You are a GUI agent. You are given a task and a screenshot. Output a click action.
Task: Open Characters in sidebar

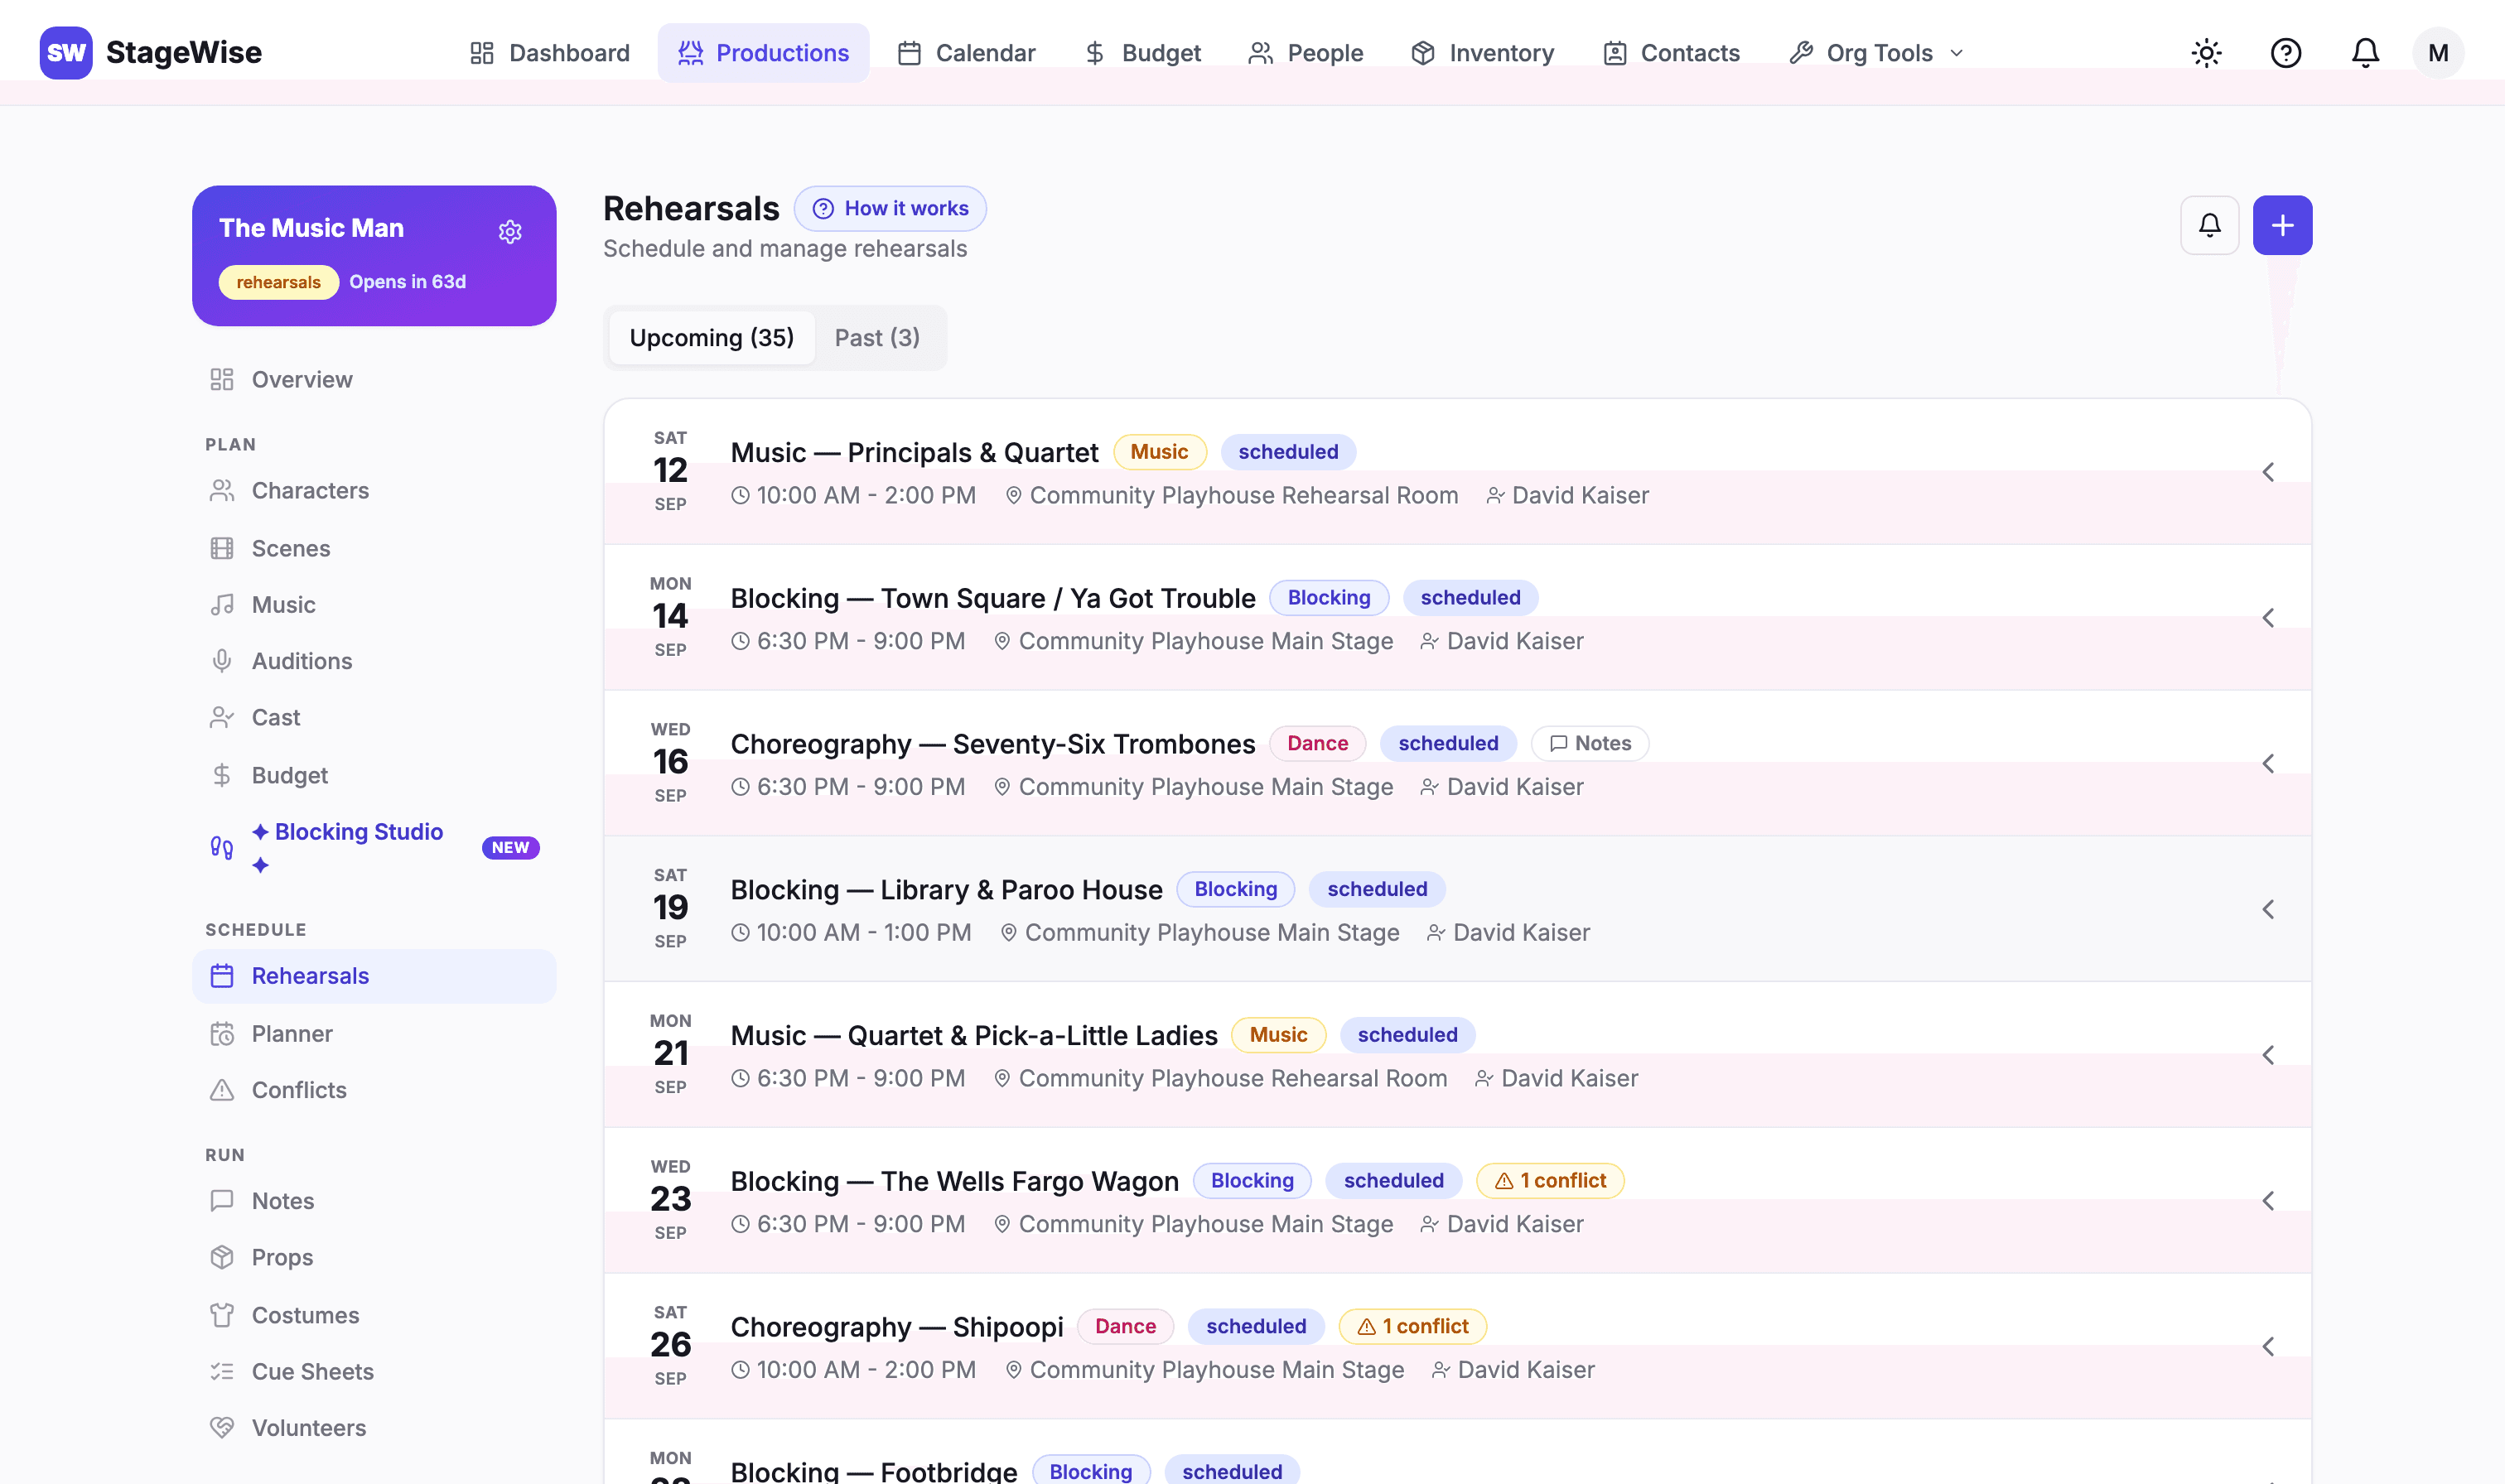(374, 491)
